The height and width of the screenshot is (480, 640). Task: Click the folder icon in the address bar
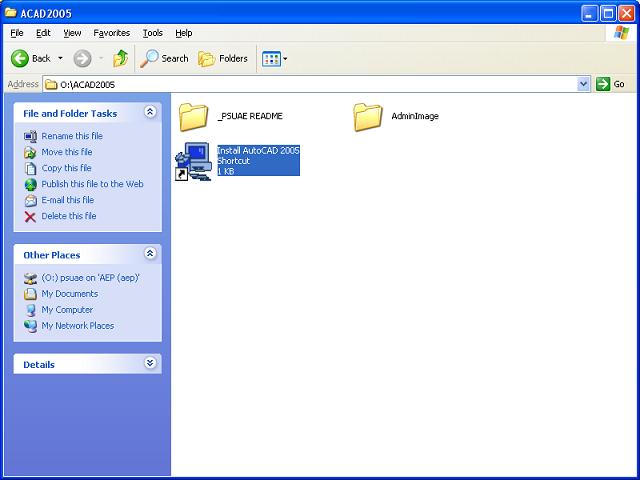point(51,84)
